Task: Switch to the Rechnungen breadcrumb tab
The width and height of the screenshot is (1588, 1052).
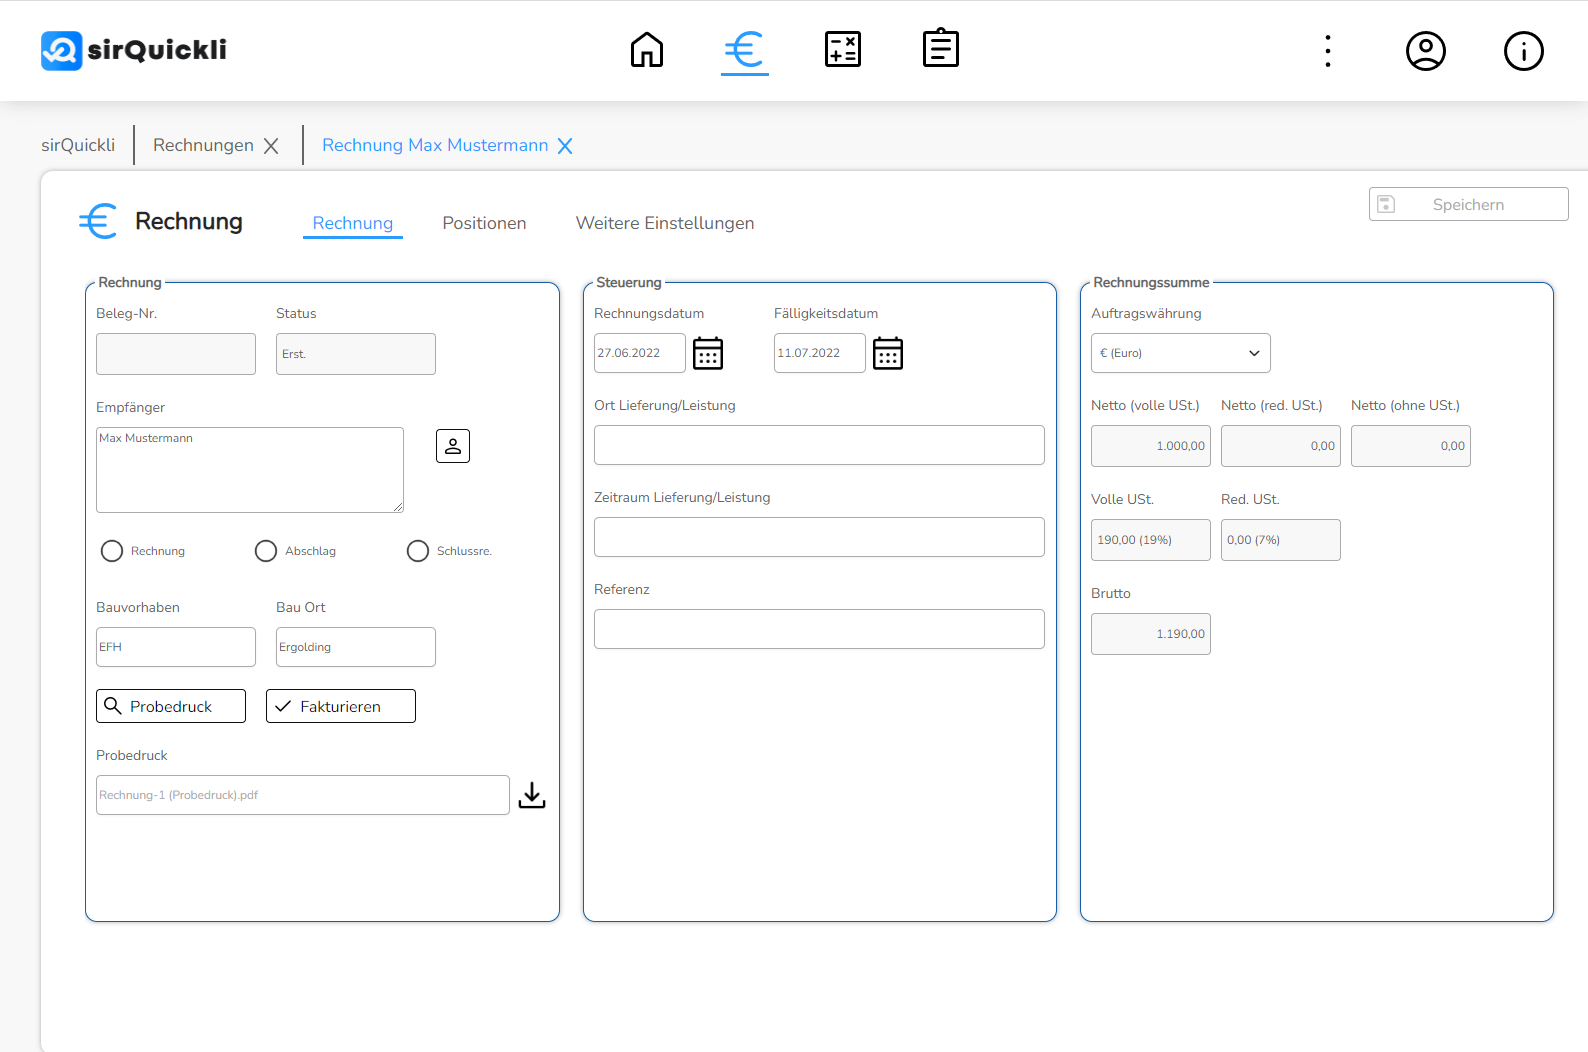Action: (x=203, y=145)
